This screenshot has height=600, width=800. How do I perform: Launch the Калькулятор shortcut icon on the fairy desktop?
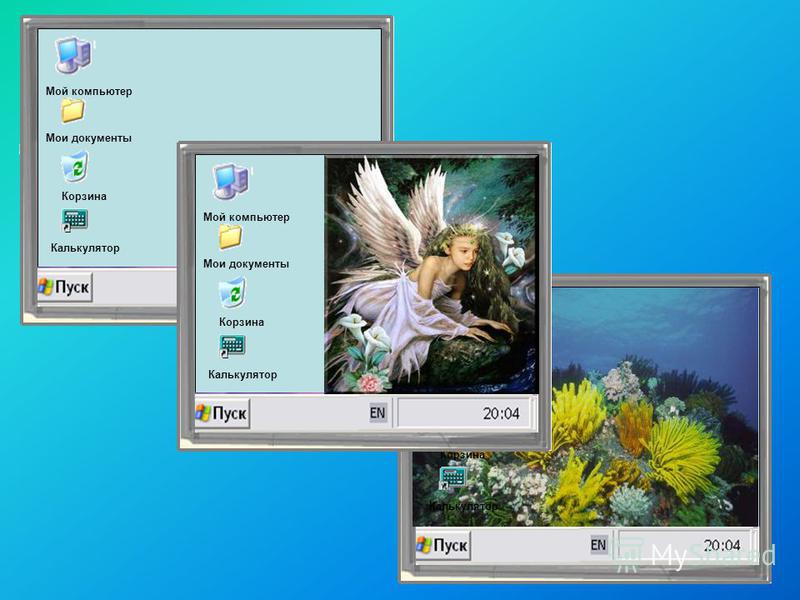click(232, 347)
